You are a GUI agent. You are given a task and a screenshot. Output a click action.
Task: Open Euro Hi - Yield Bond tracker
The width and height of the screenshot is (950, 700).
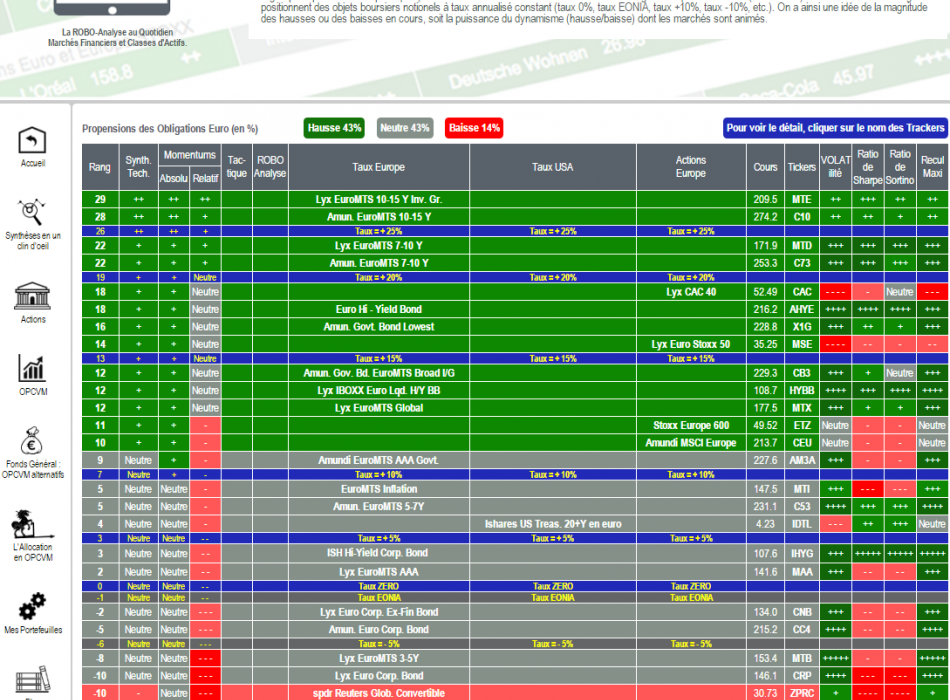coord(379,309)
